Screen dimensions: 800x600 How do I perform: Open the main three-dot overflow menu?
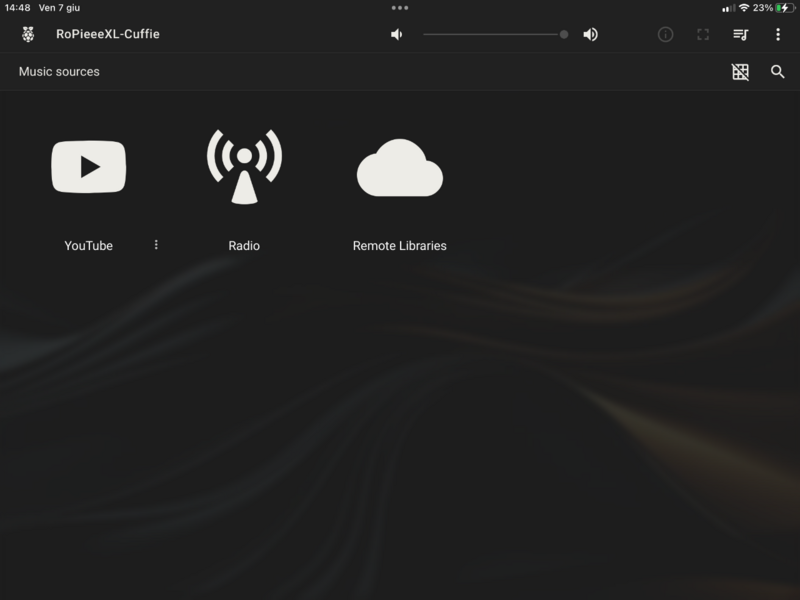[777, 34]
